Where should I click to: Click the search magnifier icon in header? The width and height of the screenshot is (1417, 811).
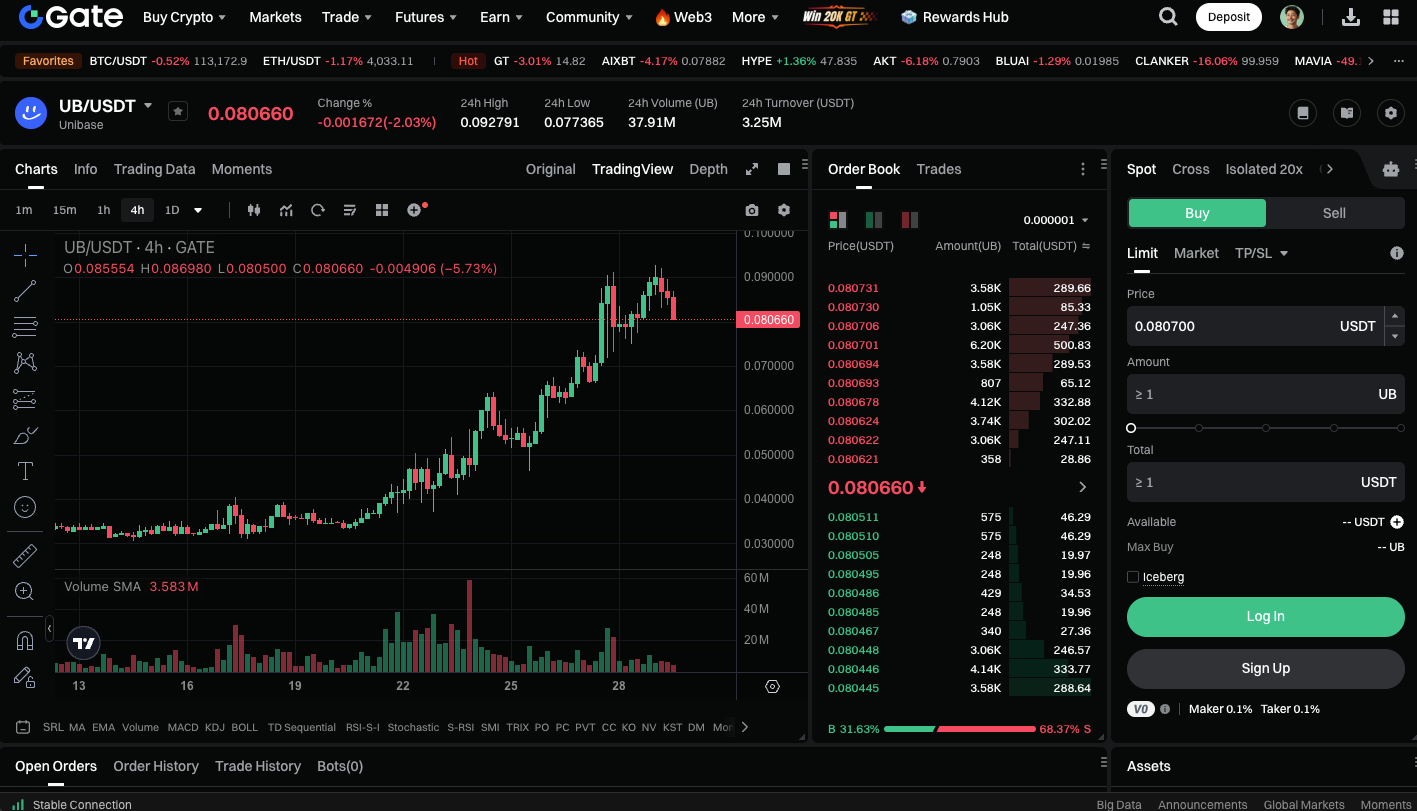(x=1167, y=17)
